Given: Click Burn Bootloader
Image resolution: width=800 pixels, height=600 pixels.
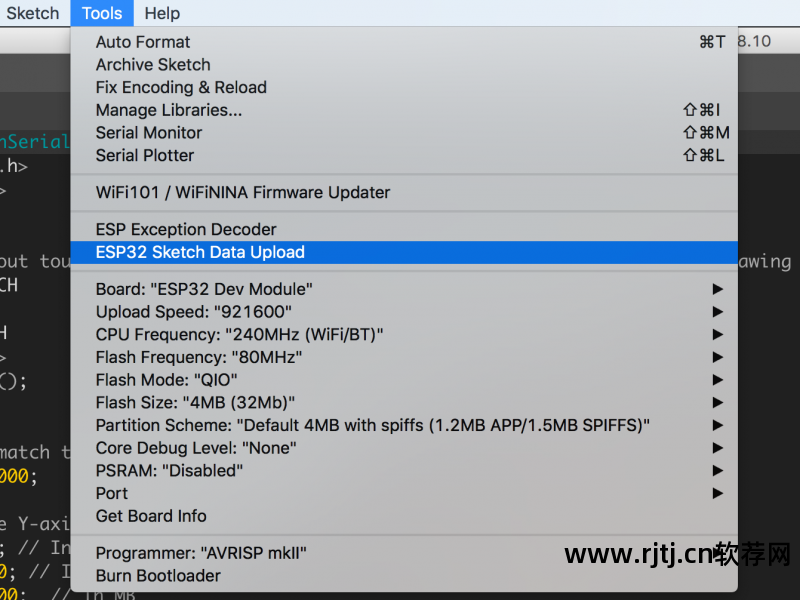Looking at the screenshot, I should click(x=404, y=576).
